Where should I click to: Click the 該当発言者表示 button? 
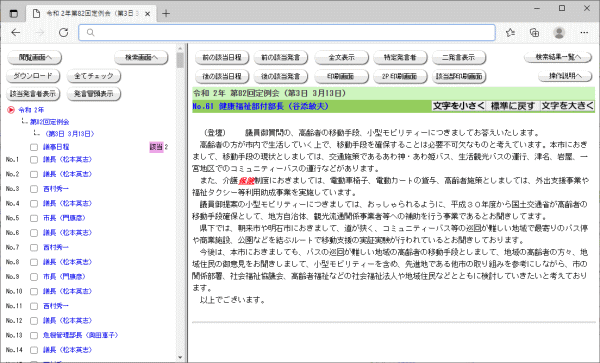[x=33, y=94]
